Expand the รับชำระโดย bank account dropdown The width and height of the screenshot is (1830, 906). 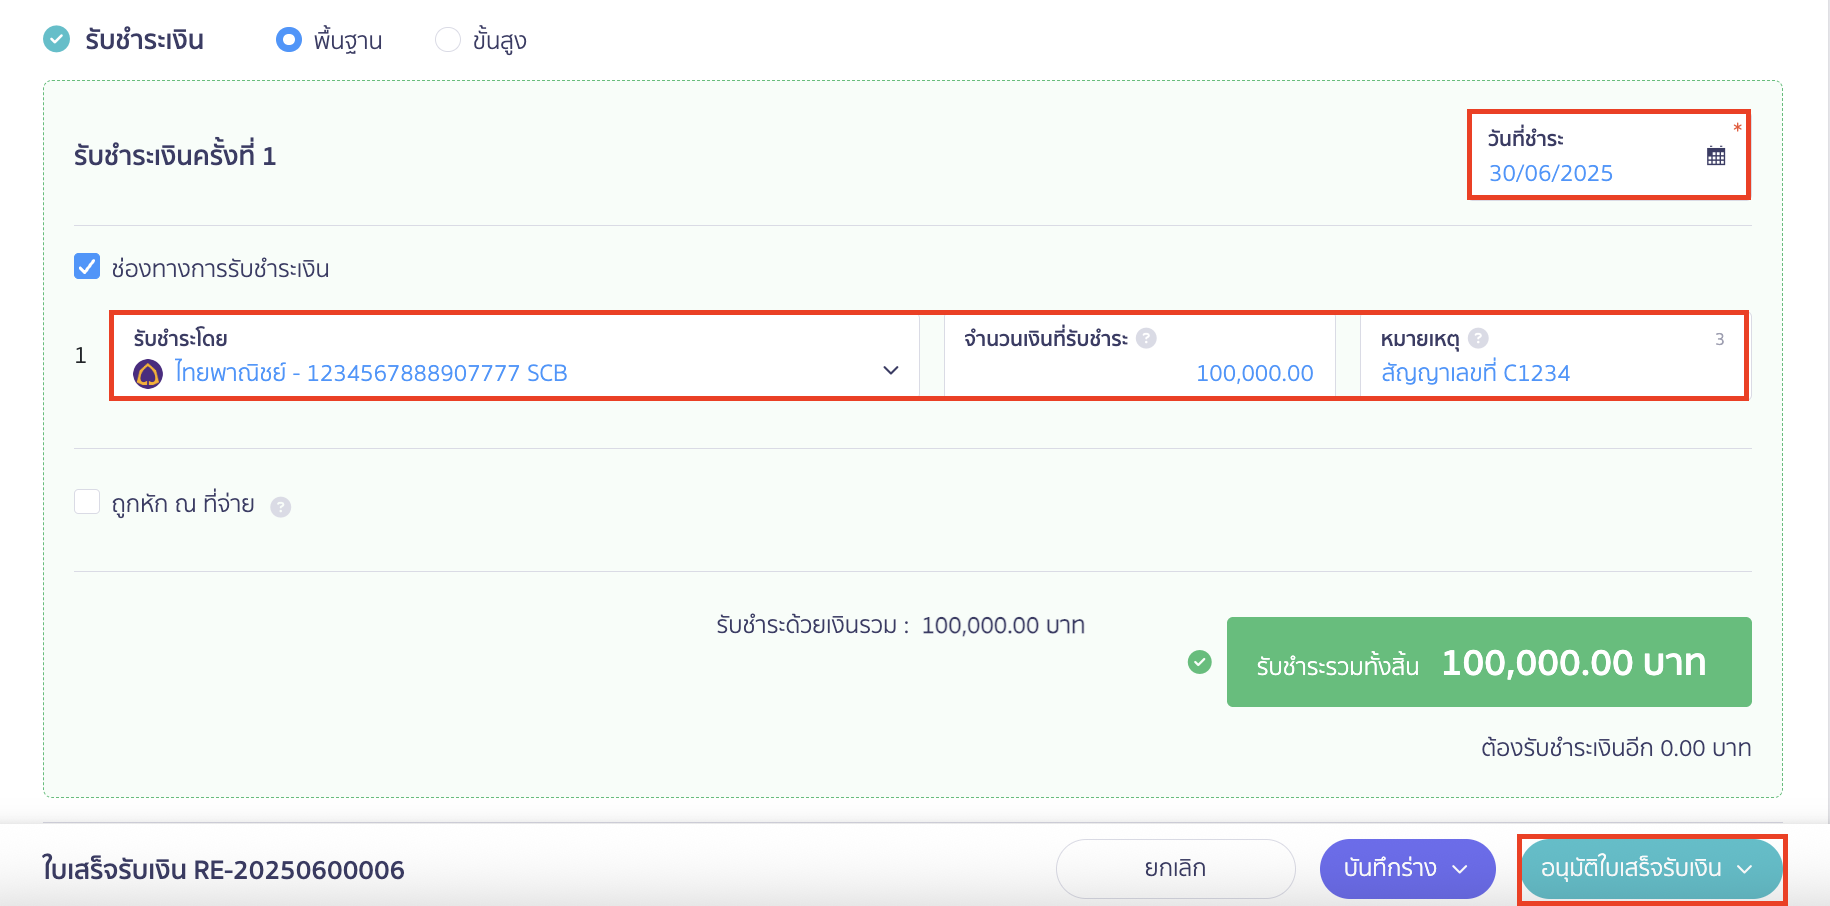[x=890, y=371]
